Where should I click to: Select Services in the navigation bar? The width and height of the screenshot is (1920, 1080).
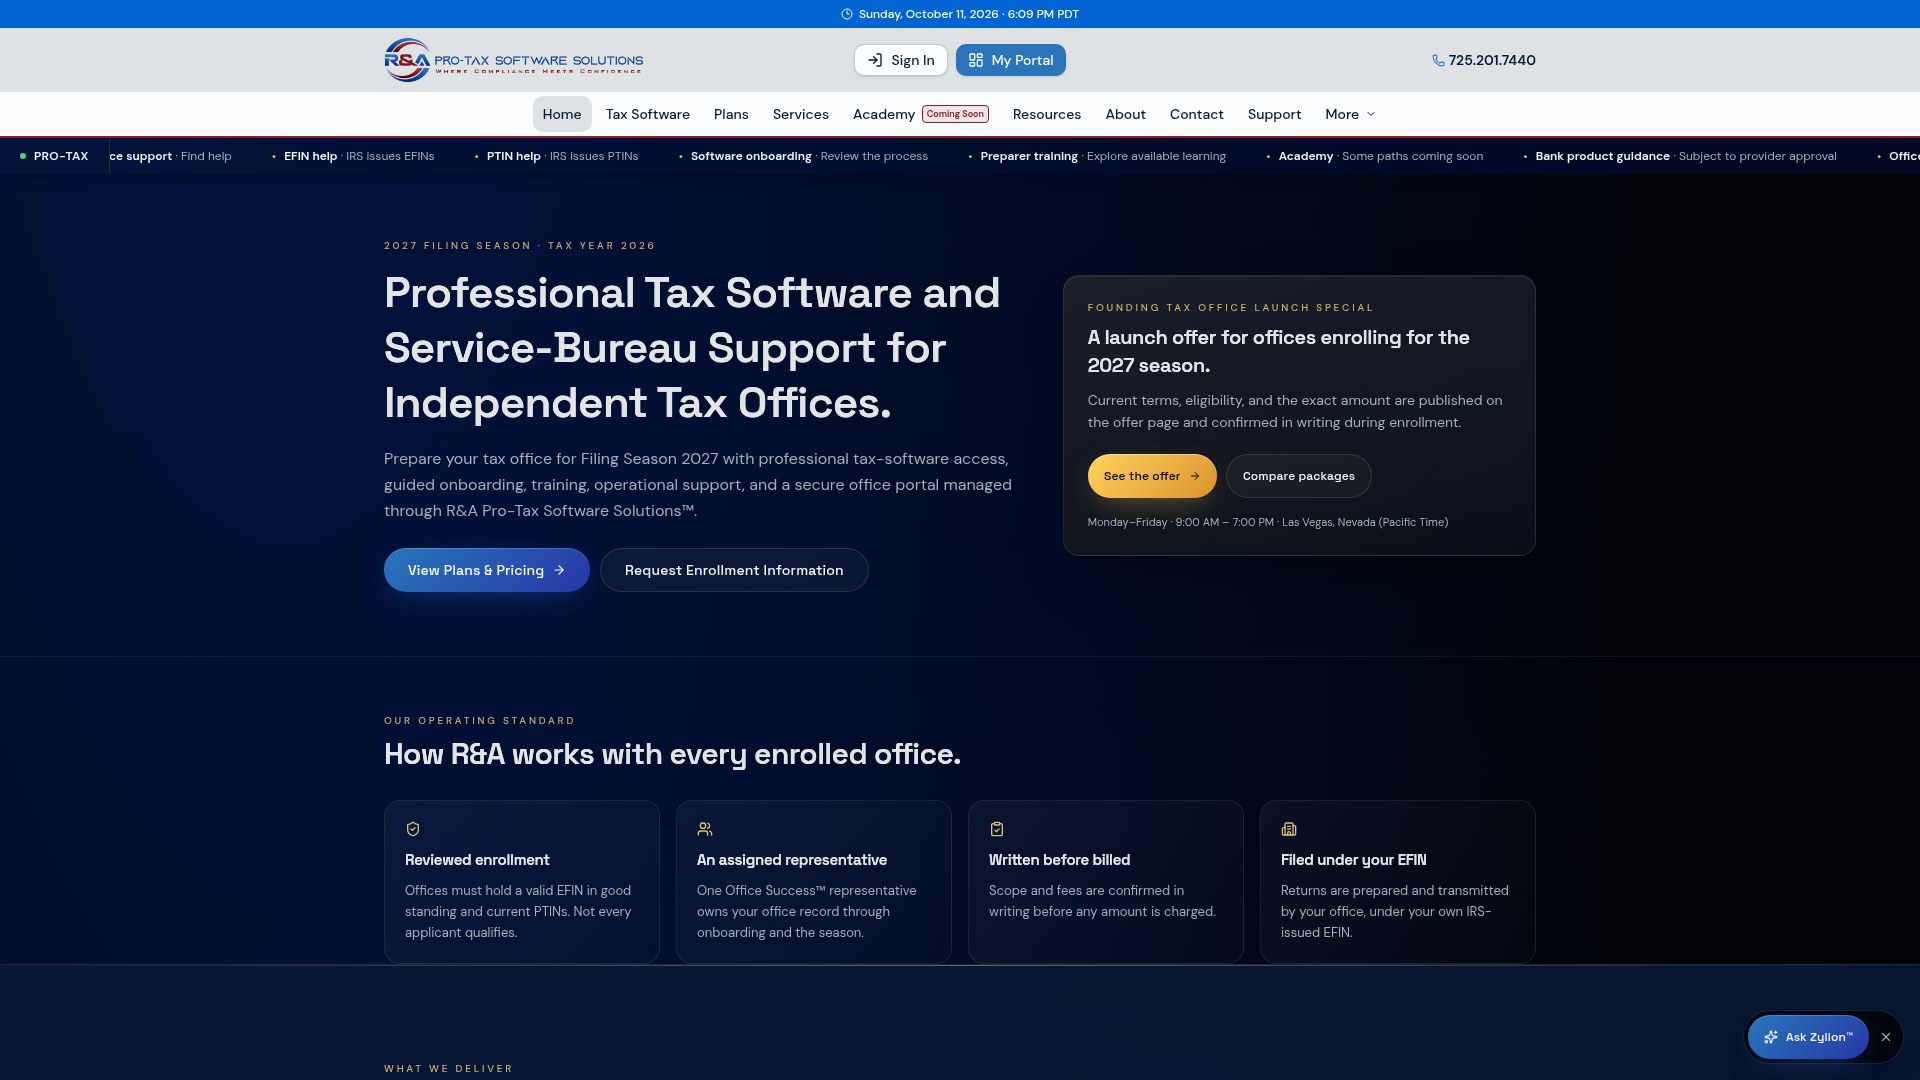tap(801, 114)
